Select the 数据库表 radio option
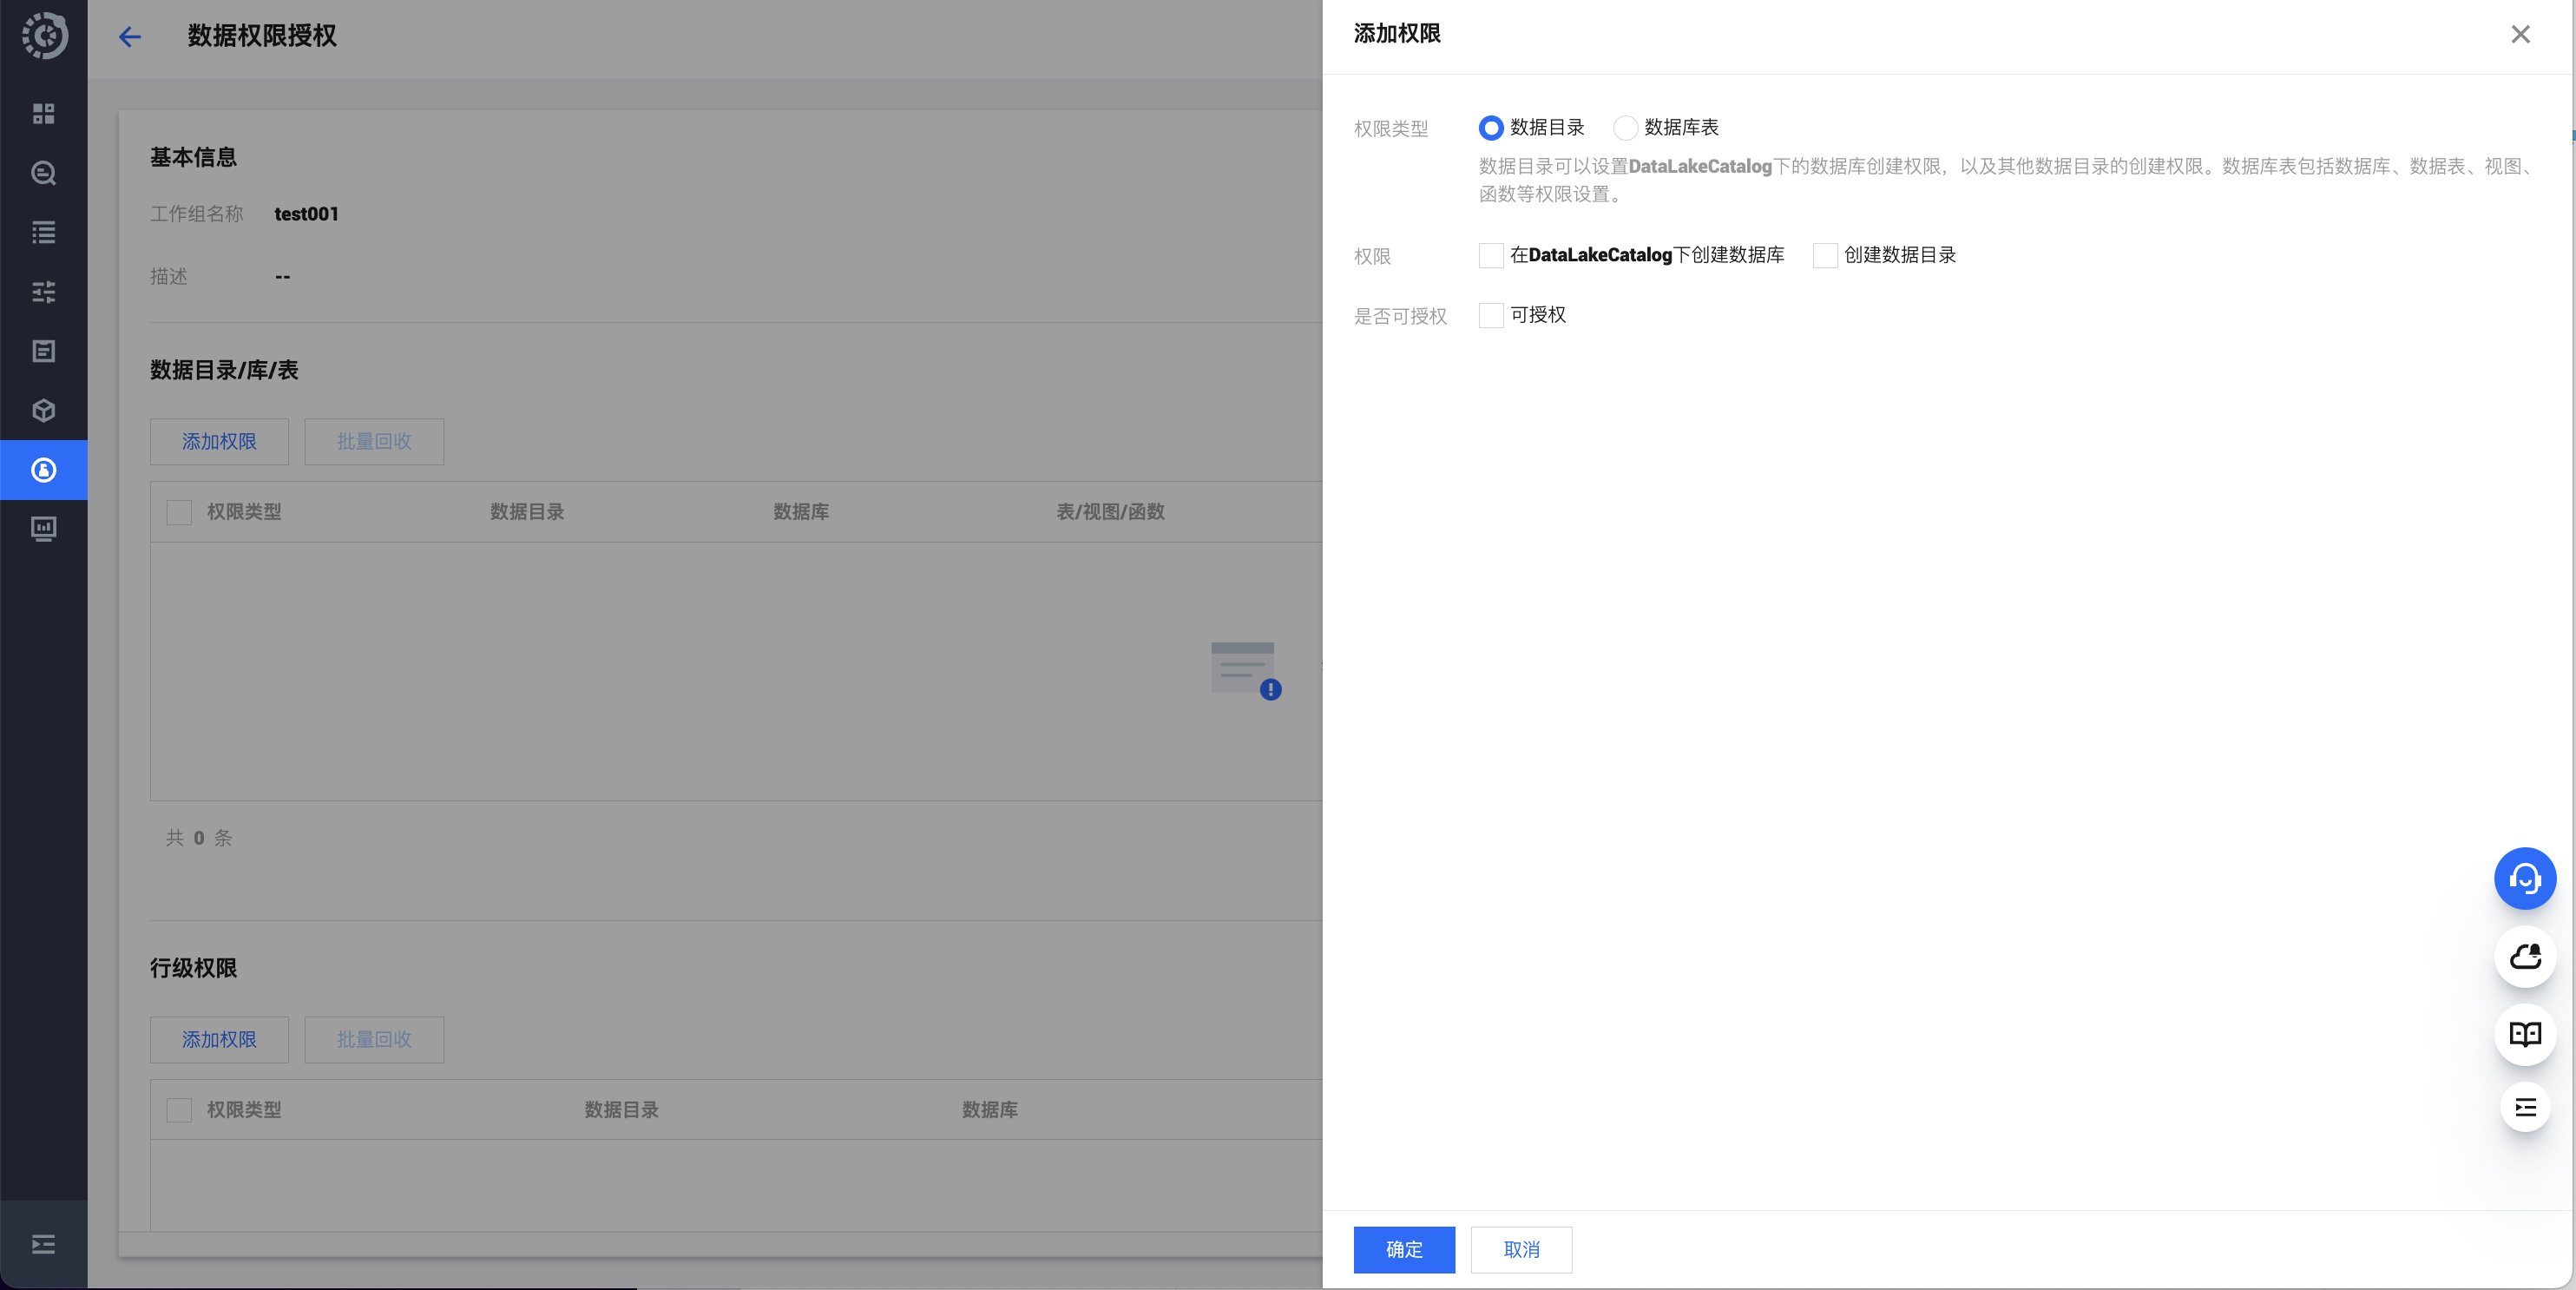The image size is (2576, 1290). 1625,128
